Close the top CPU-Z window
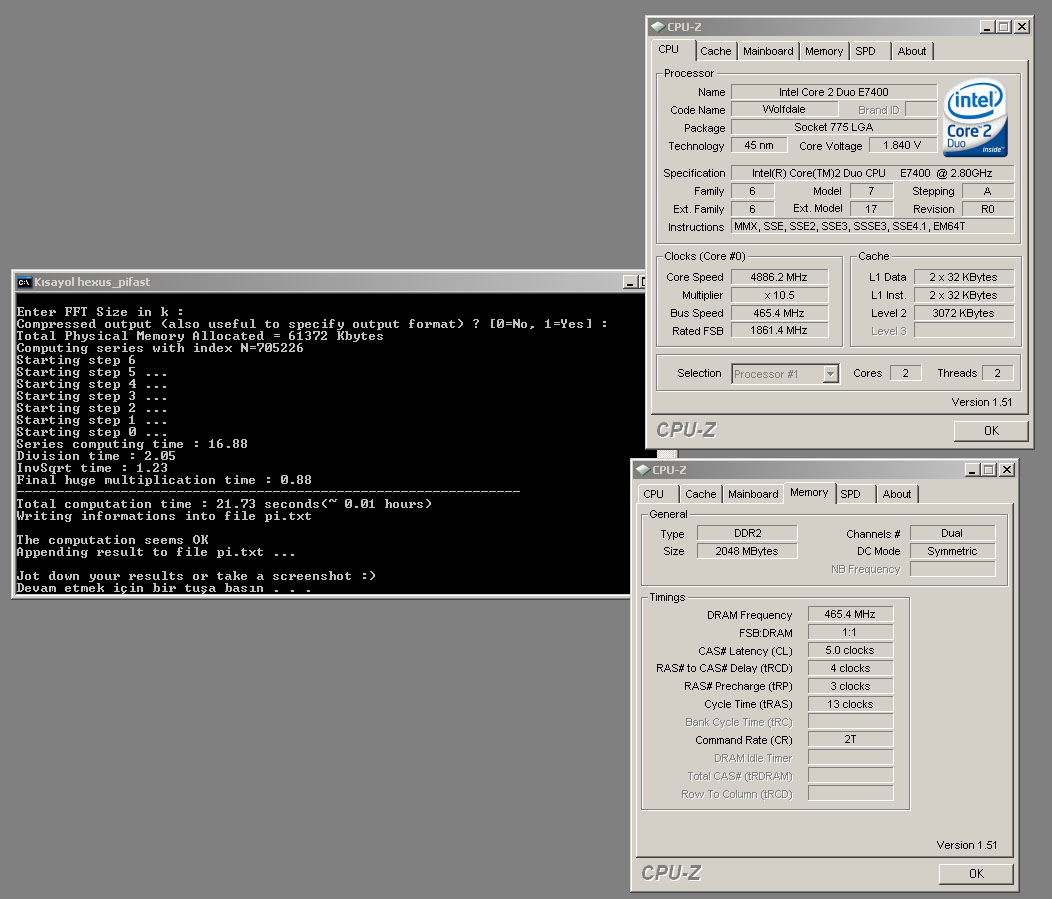Viewport: 1052px width, 899px height. (x=1022, y=27)
